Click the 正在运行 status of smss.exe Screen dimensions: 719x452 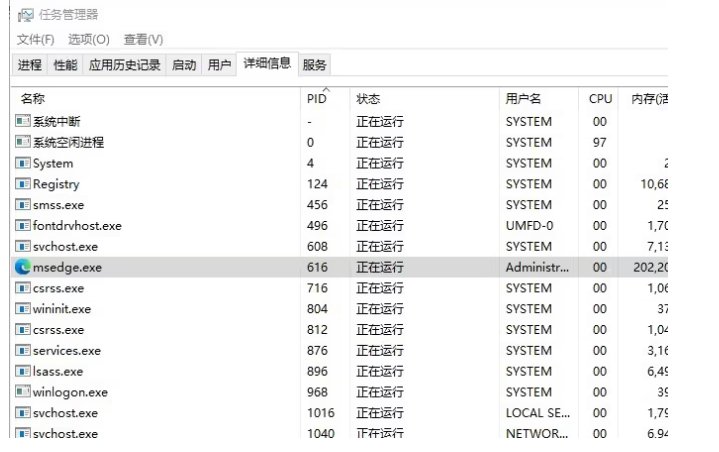[380, 205]
